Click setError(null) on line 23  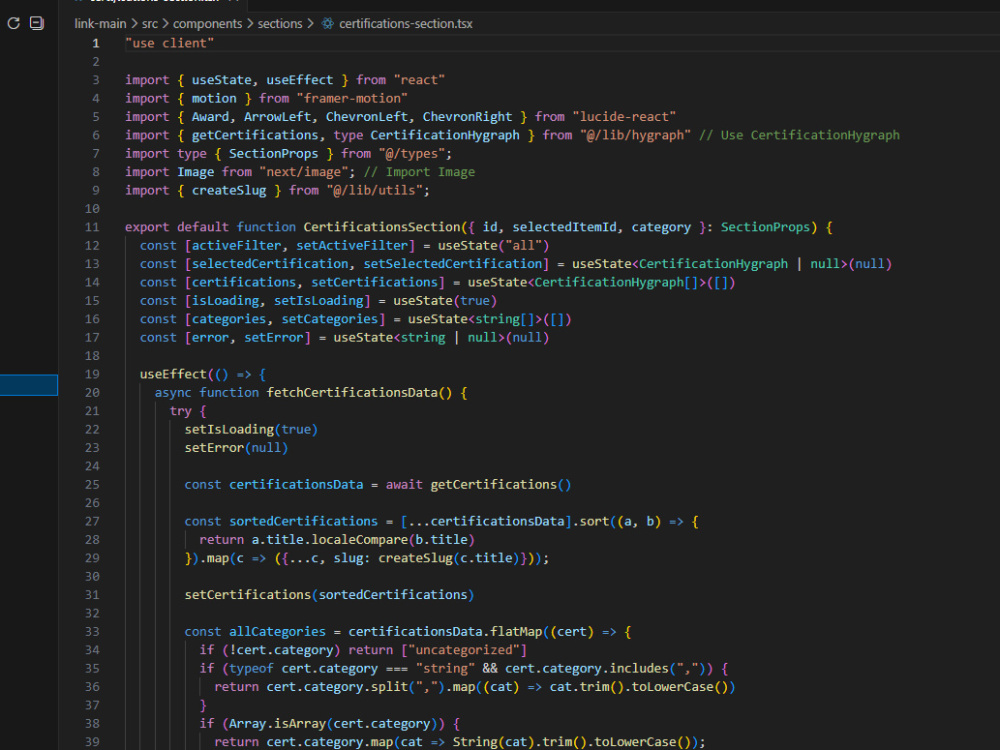[236, 448]
